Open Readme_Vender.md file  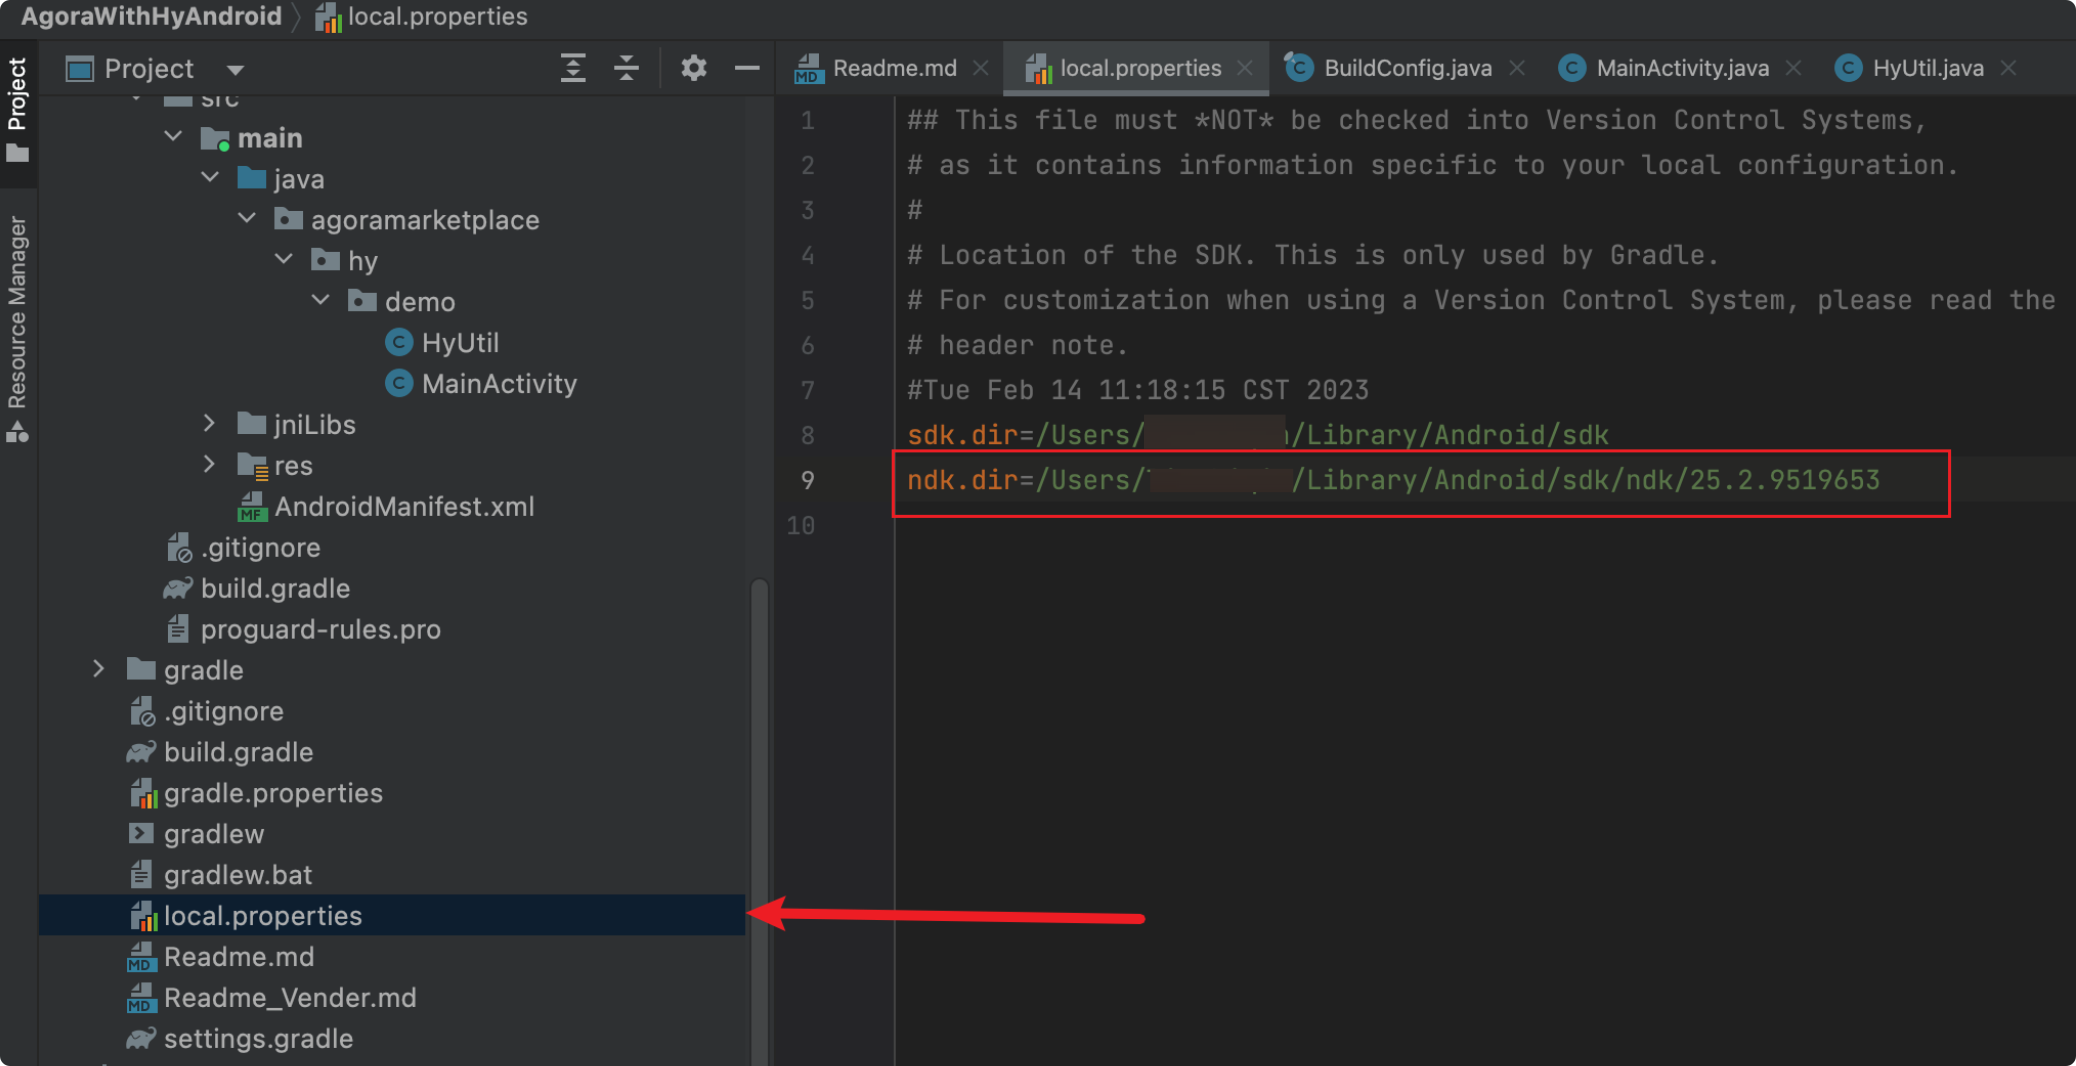pyautogui.click(x=290, y=999)
